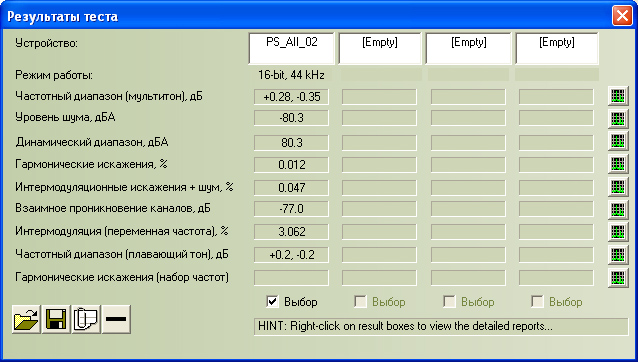This screenshot has width=638, height=362.
Task: Click the 3.062 intermodulation result box
Action: coord(291,232)
